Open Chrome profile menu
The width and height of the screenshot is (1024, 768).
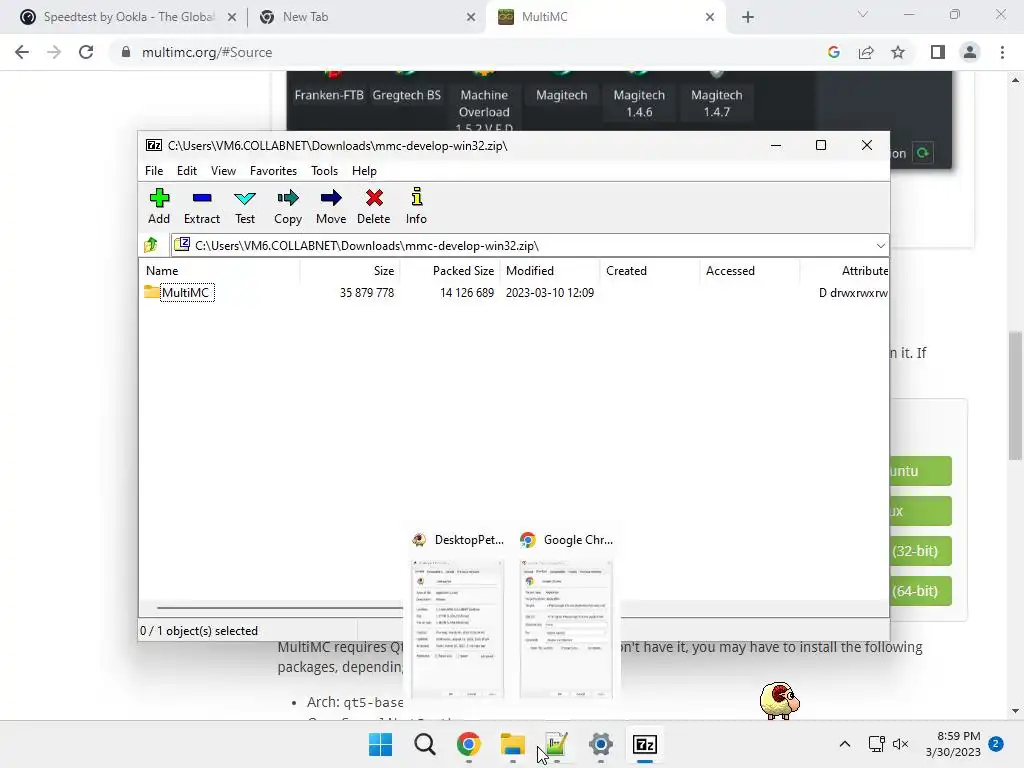tap(970, 52)
